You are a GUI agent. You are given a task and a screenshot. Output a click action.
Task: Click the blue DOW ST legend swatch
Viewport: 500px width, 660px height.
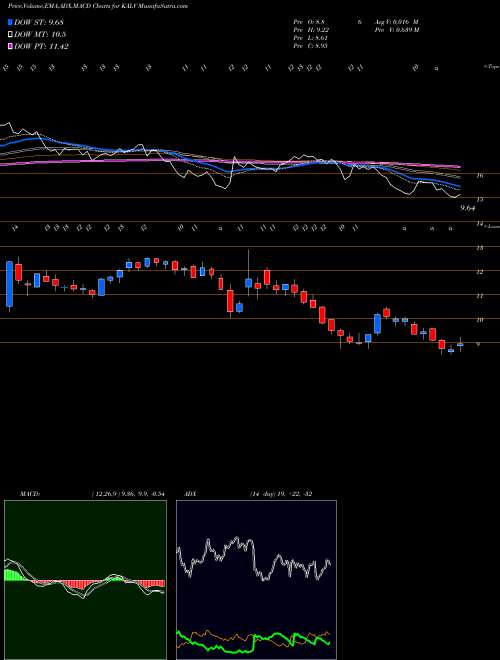tap(11, 22)
